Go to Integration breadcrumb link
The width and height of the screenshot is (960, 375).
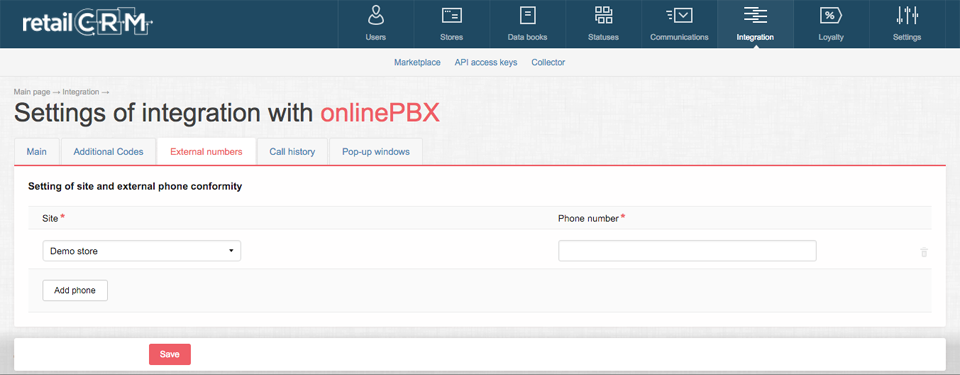80,92
